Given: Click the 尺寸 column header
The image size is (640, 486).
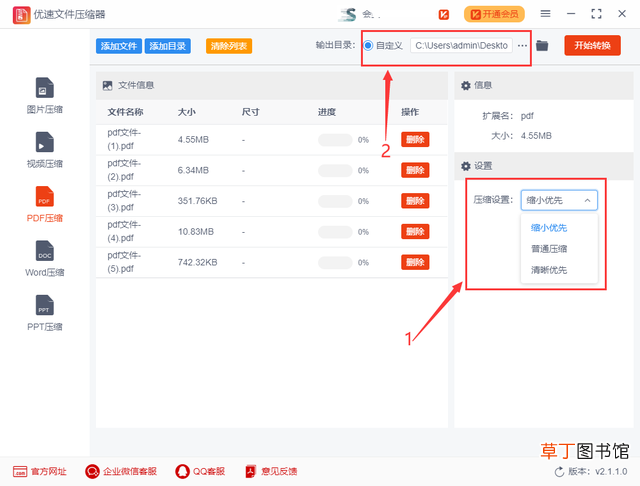Looking at the screenshot, I should [250, 112].
